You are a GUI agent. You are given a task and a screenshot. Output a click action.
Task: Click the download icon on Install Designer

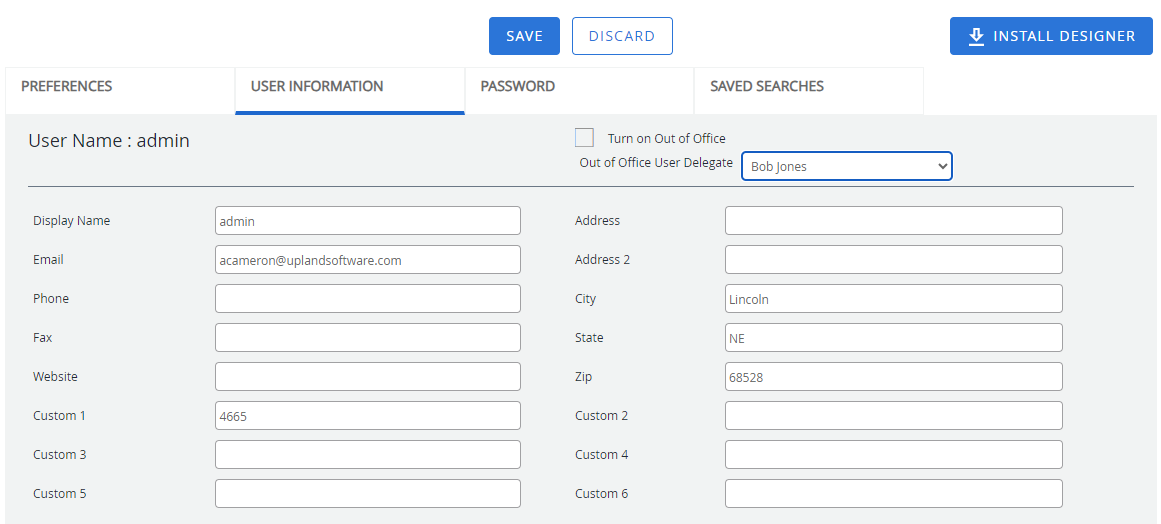[x=976, y=36]
